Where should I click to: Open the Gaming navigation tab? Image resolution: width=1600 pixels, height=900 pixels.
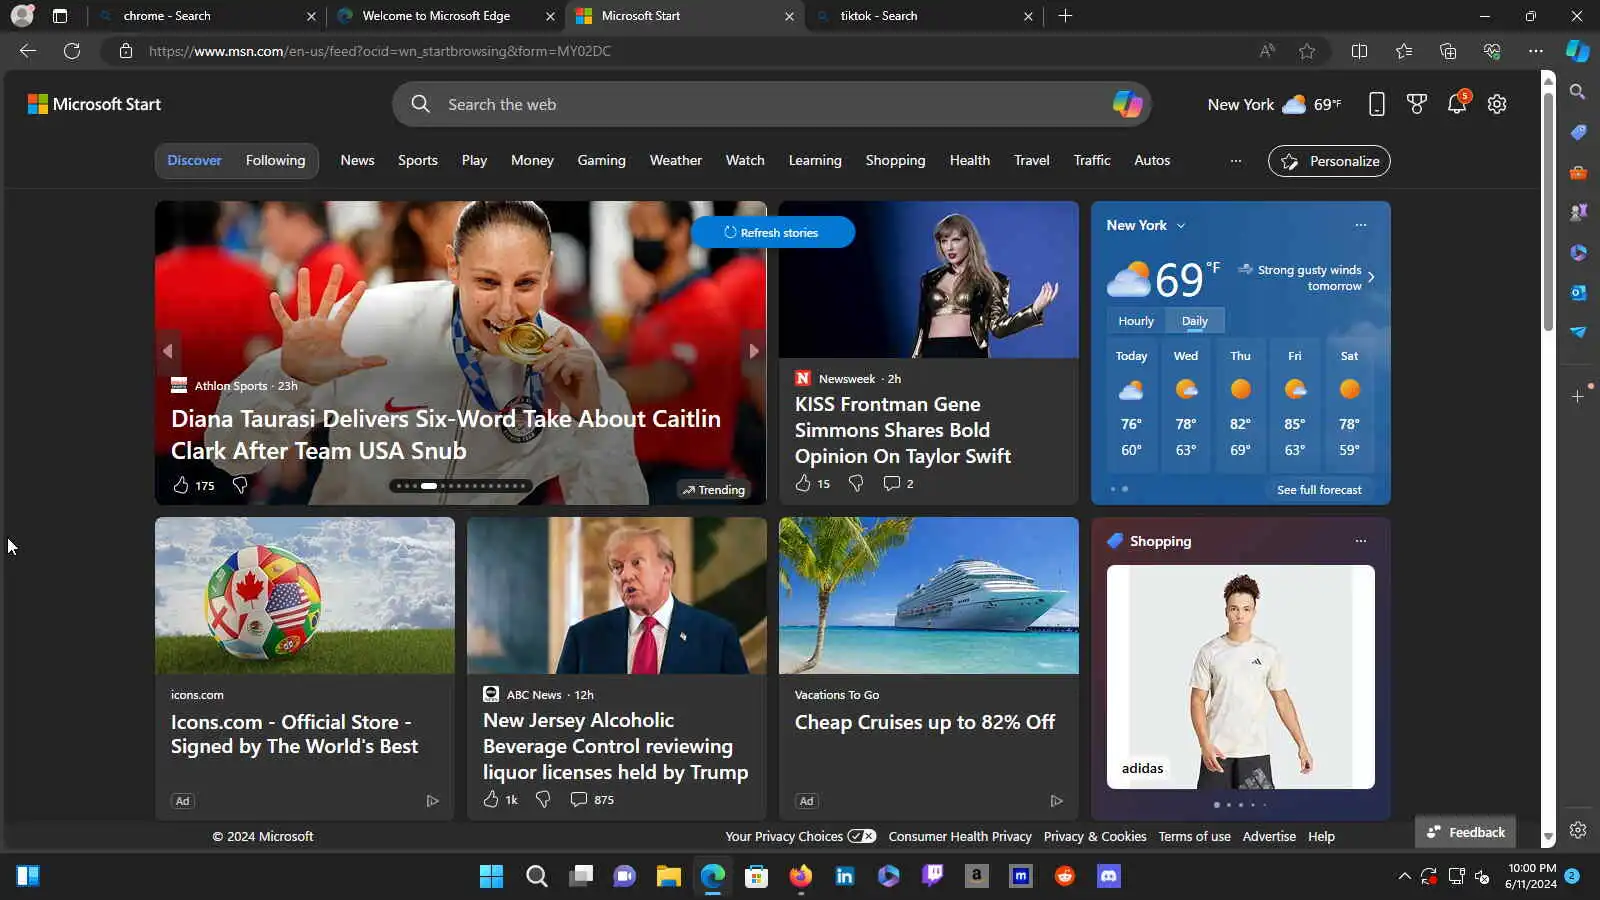[x=601, y=160]
